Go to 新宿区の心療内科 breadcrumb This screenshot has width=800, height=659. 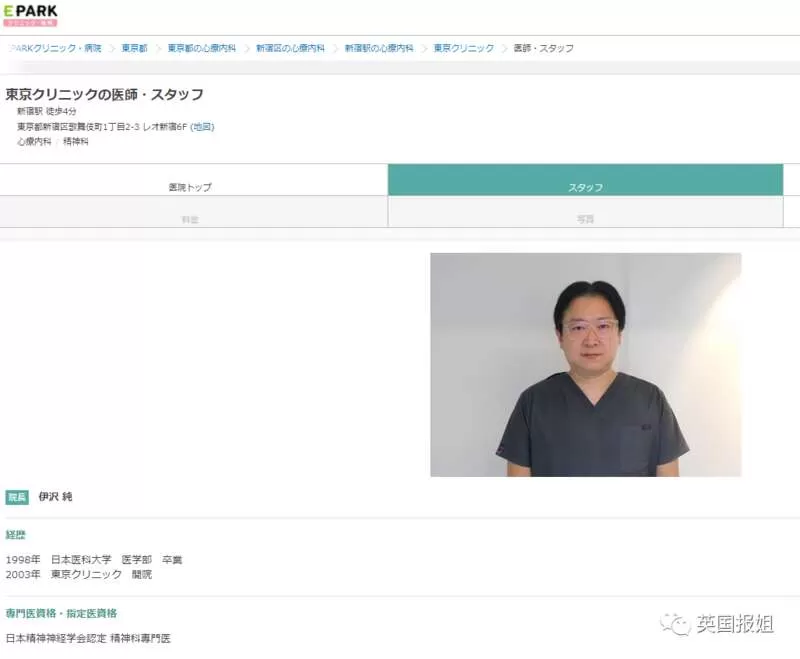tap(290, 48)
